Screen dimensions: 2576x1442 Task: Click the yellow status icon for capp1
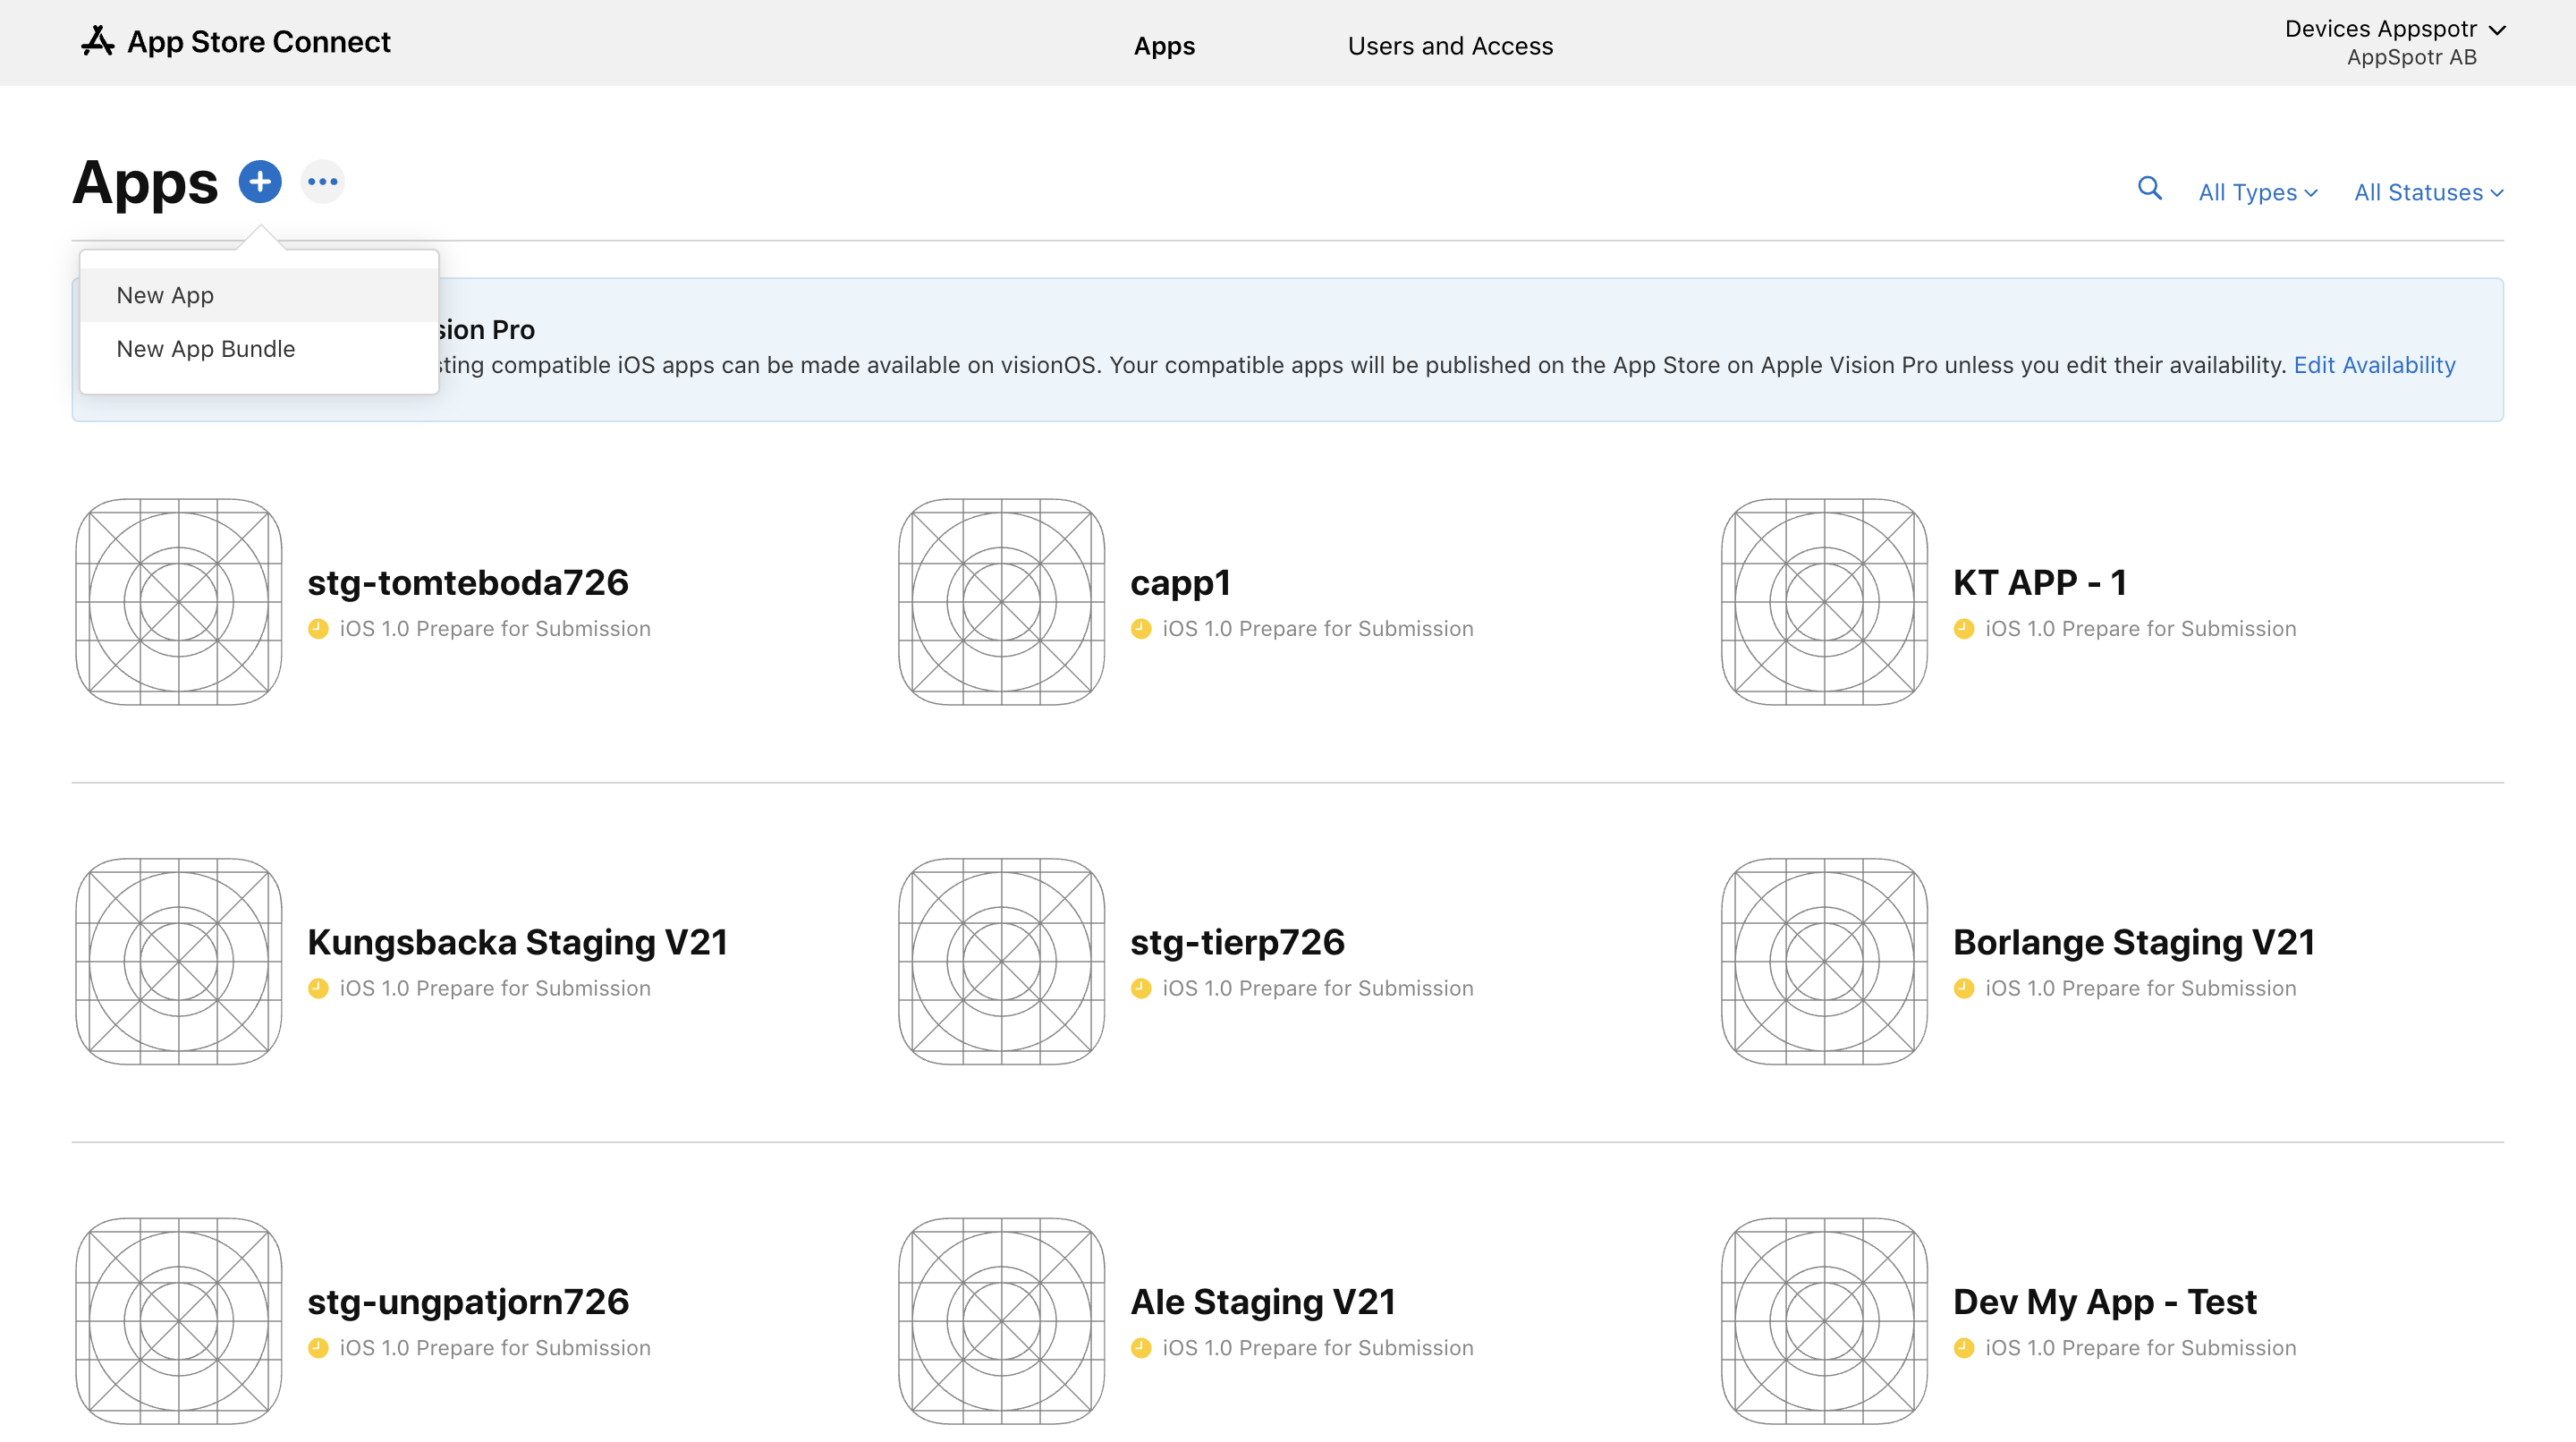click(1141, 629)
